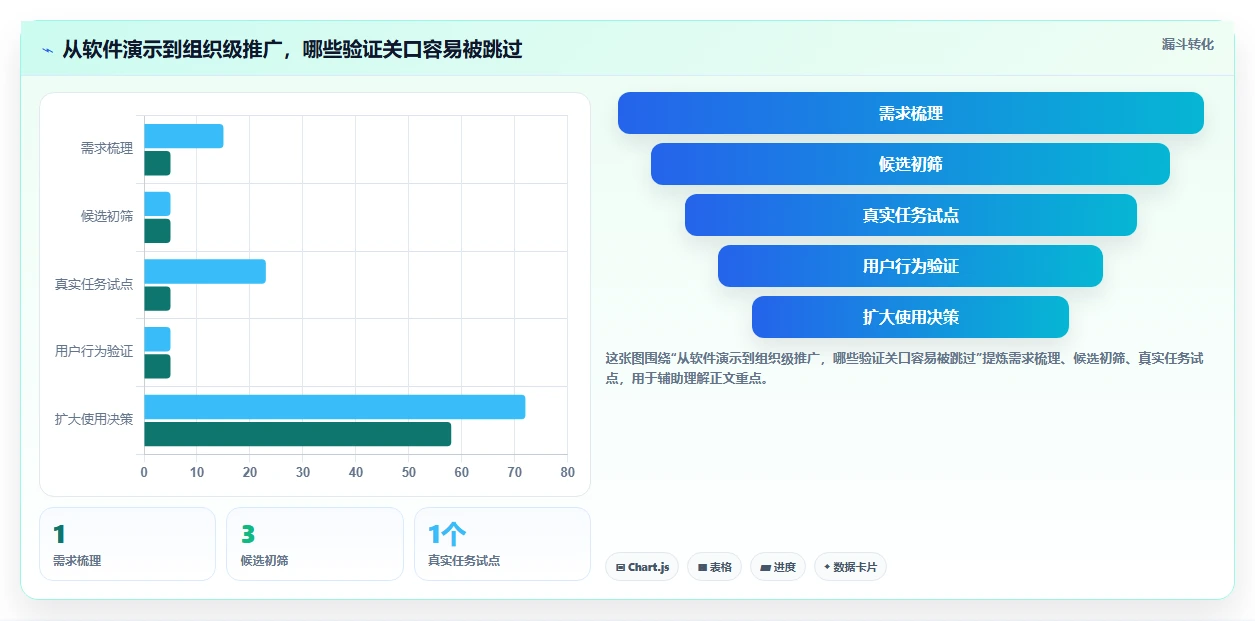This screenshot has height=621, width=1255.
Task: Select the 扩大使用决策 funnel stage
Action: 911,317
